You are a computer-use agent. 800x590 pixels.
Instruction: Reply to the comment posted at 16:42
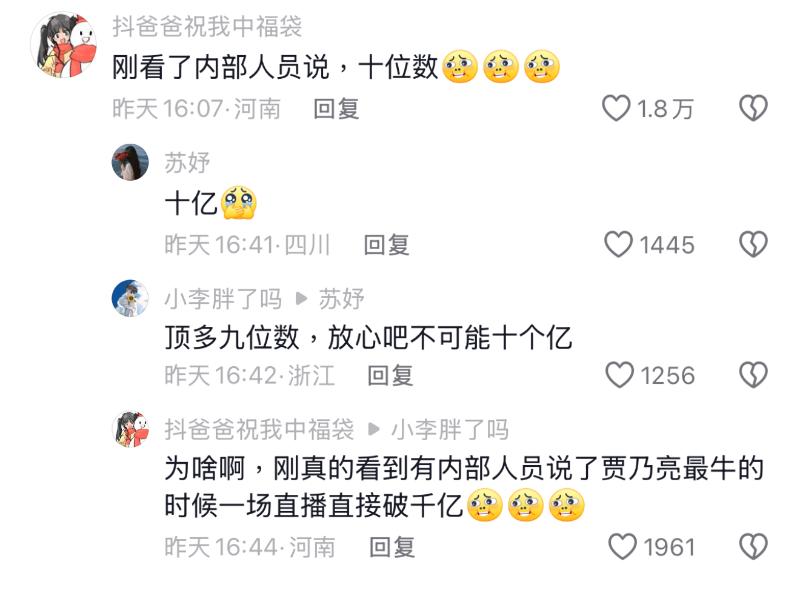point(390,376)
